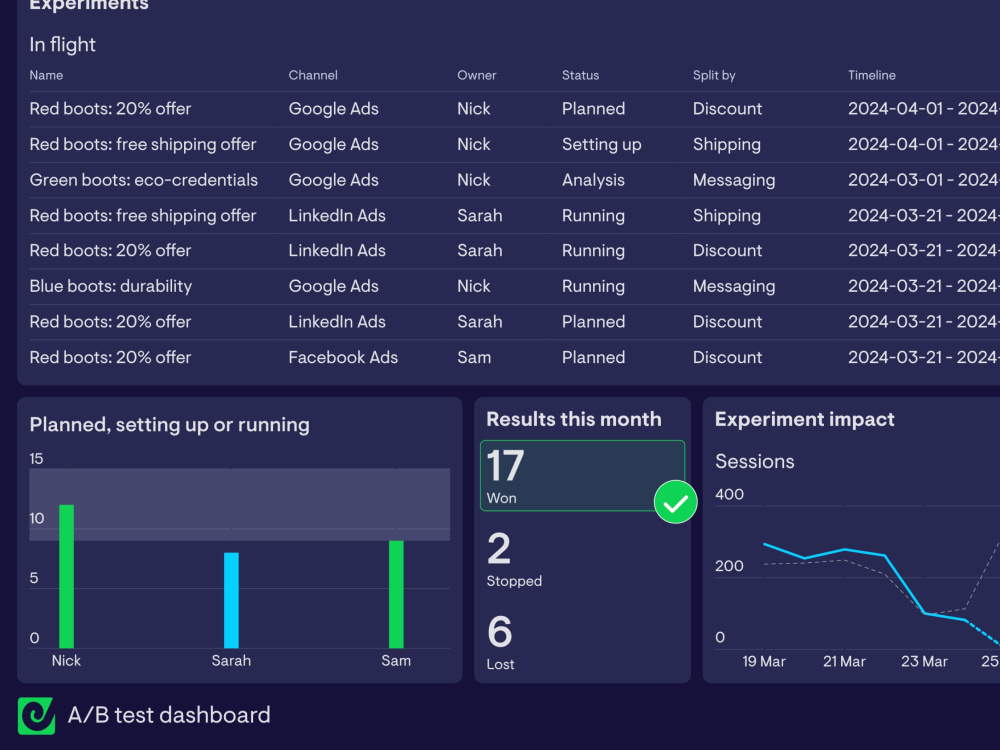Open Blue boots: durability experiment
The width and height of the screenshot is (1000, 750).
coord(110,286)
